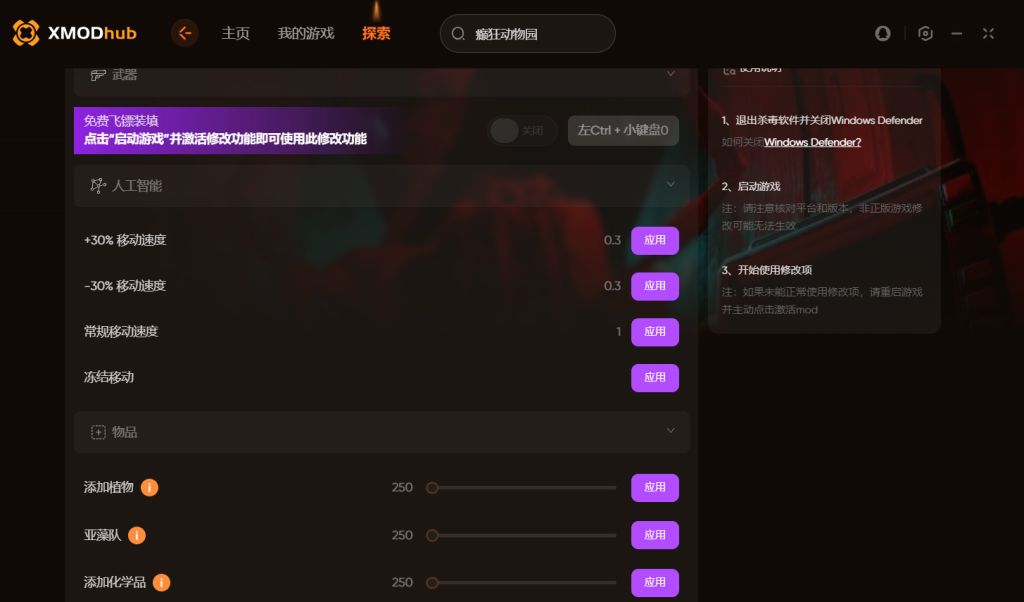
Task: Show info for 添加植物
Action: pos(150,488)
